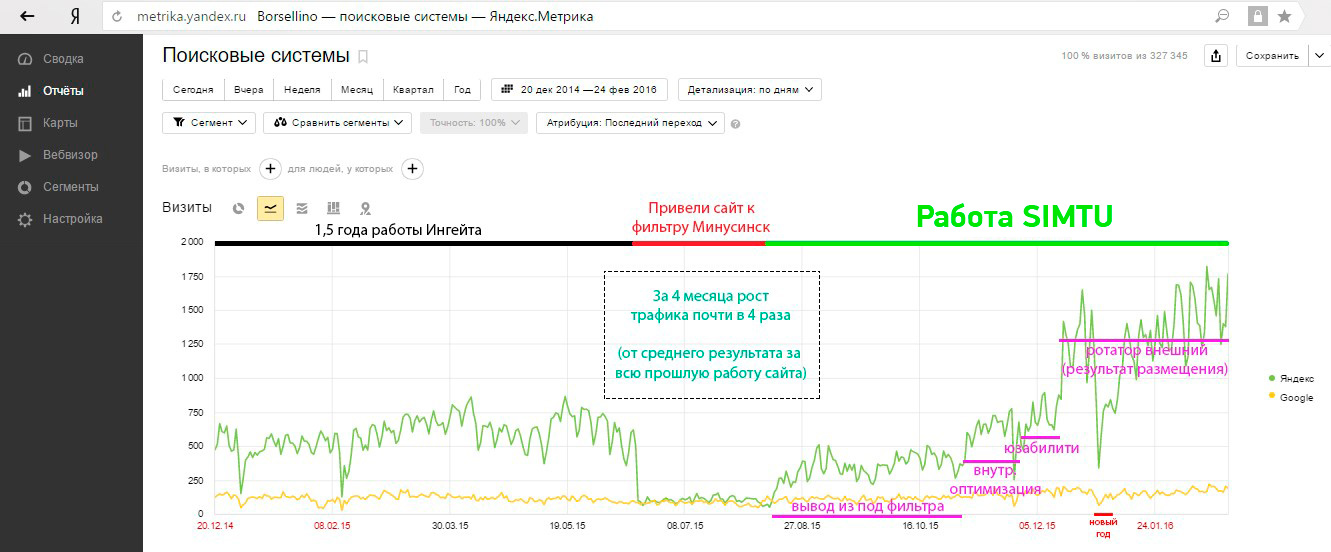Image resolution: width=1331 pixels, height=552 pixels.
Task: Open the Сравнить сегменты dropdown
Action: pyautogui.click(x=338, y=122)
